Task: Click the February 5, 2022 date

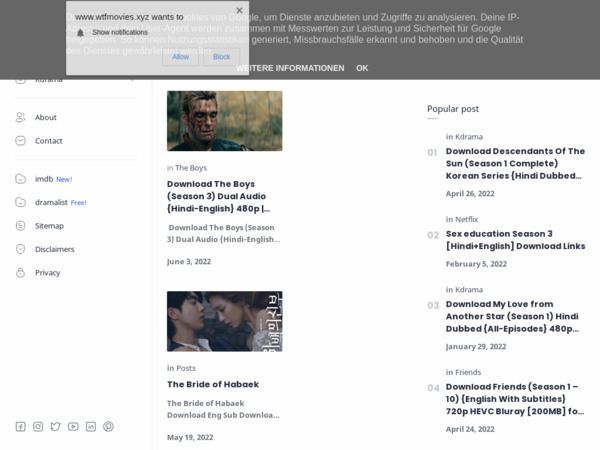Action: [x=476, y=264]
